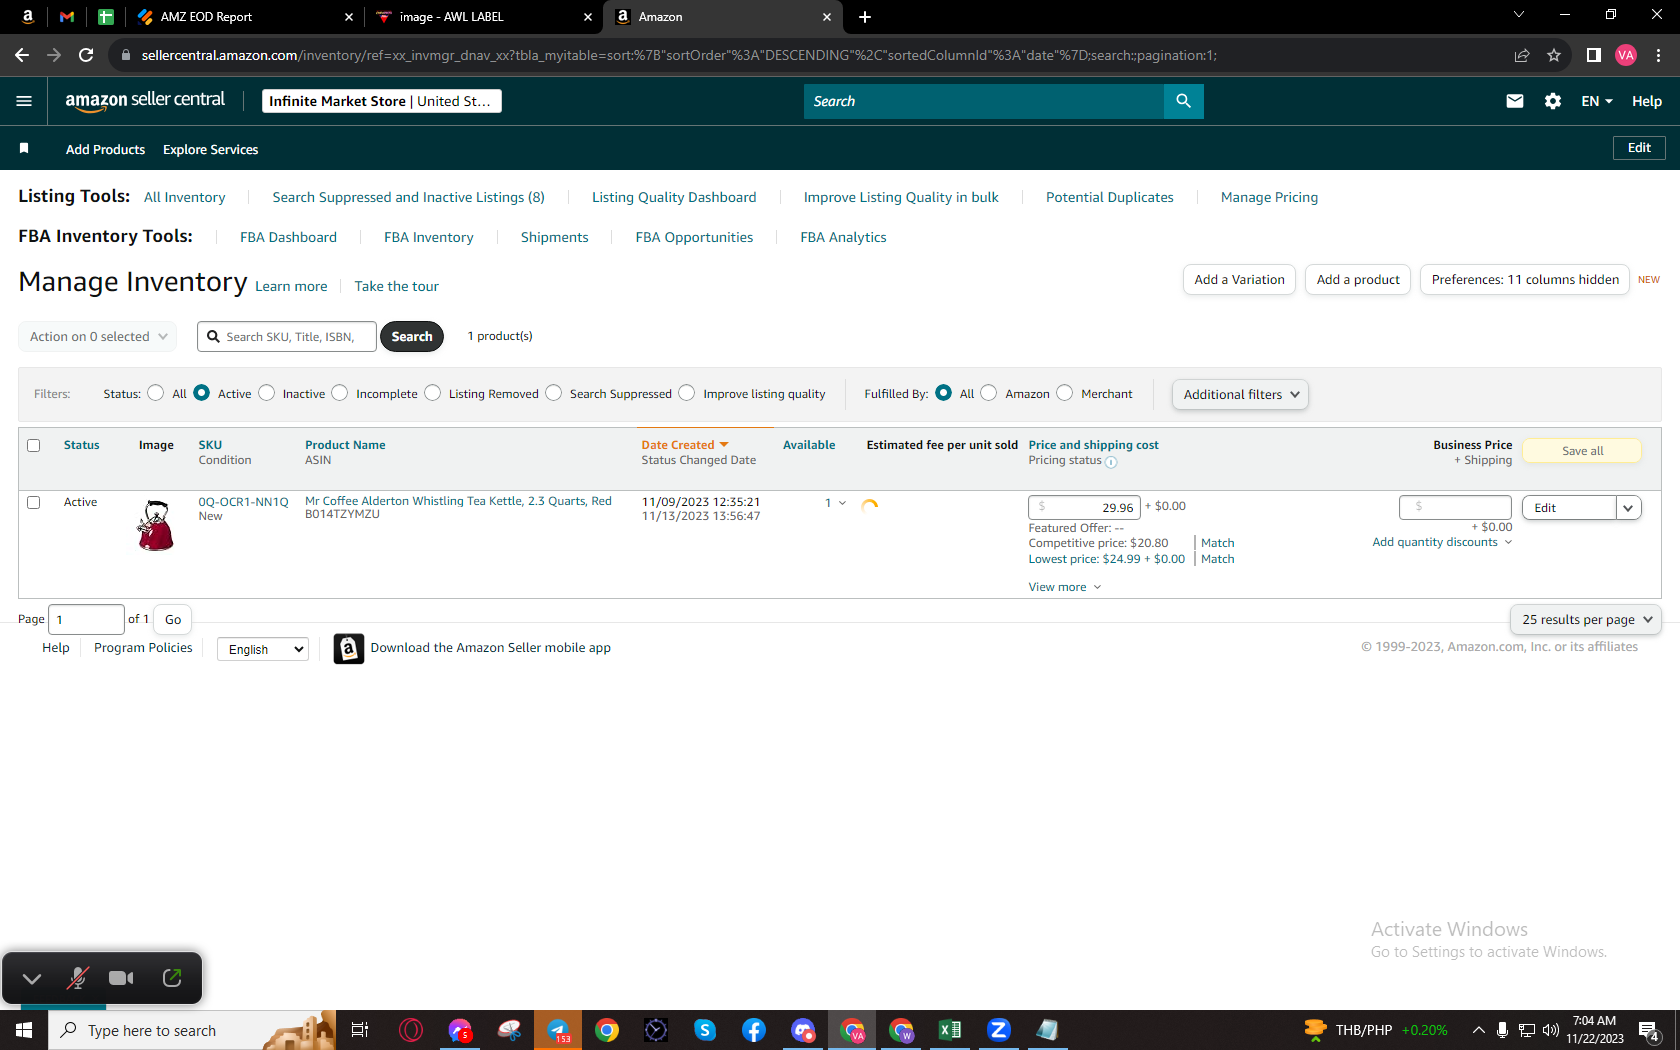Open Listing Quality Dashboard
1680x1050 pixels.
point(674,197)
